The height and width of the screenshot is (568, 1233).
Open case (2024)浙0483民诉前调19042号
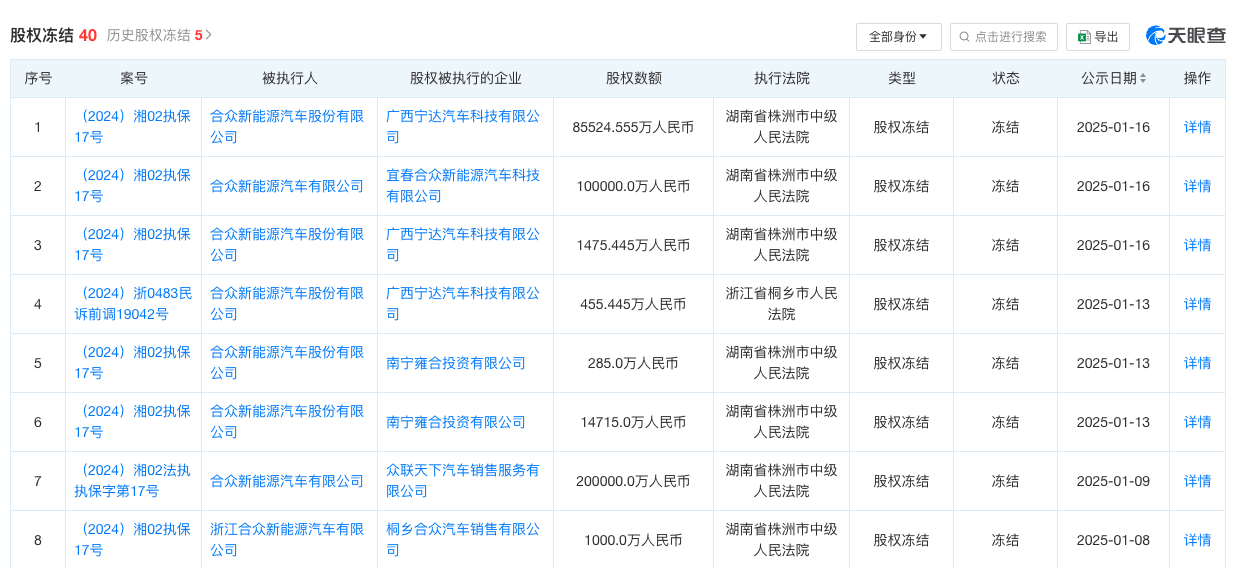132,303
